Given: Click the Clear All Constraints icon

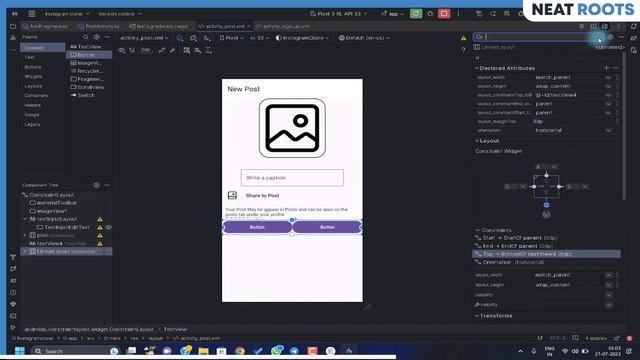Looking at the screenshot, I should 162,51.
